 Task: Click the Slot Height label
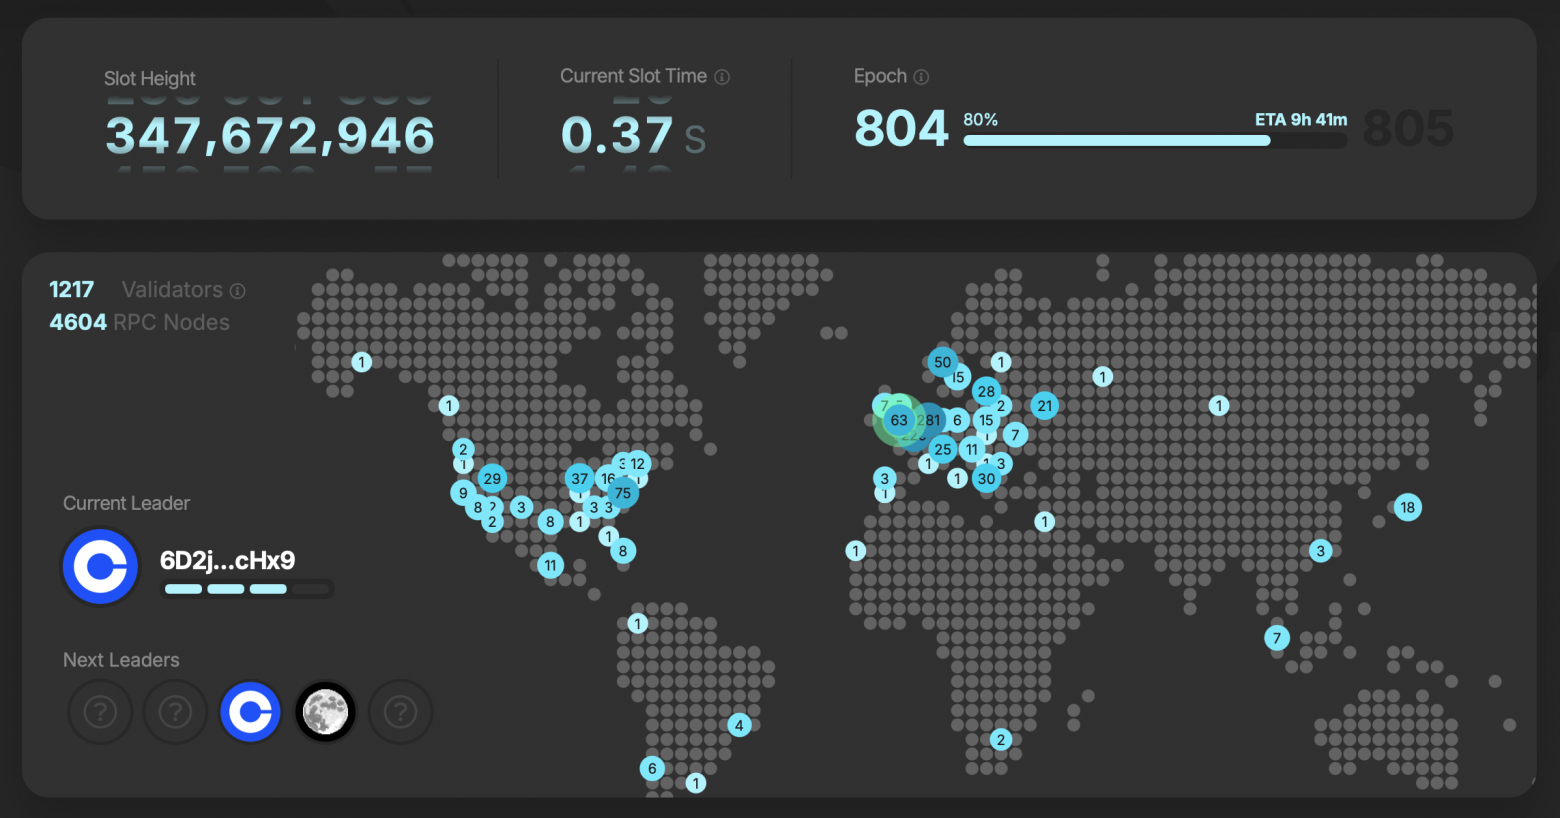pyautogui.click(x=150, y=78)
